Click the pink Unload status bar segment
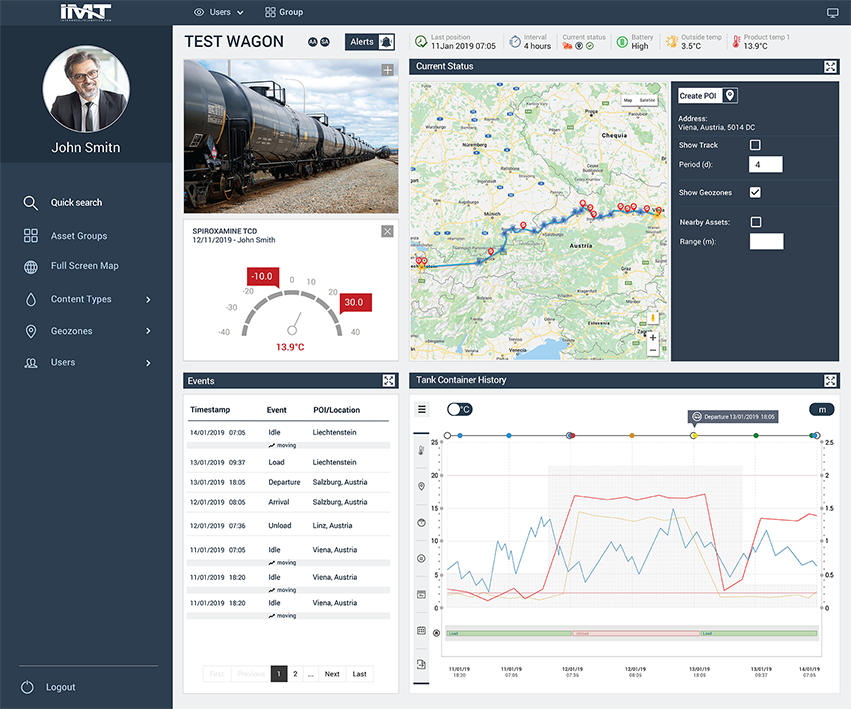Viewport: 851px width, 709px height. pyautogui.click(x=636, y=634)
